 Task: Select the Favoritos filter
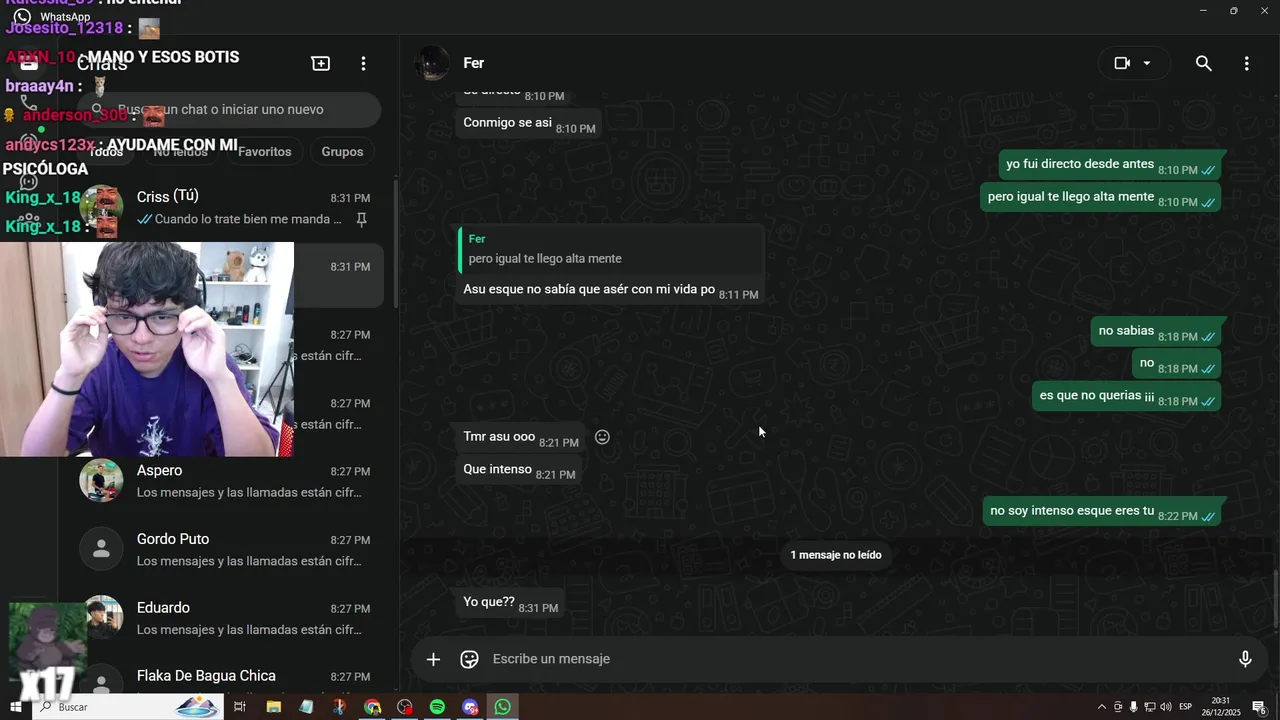265,152
